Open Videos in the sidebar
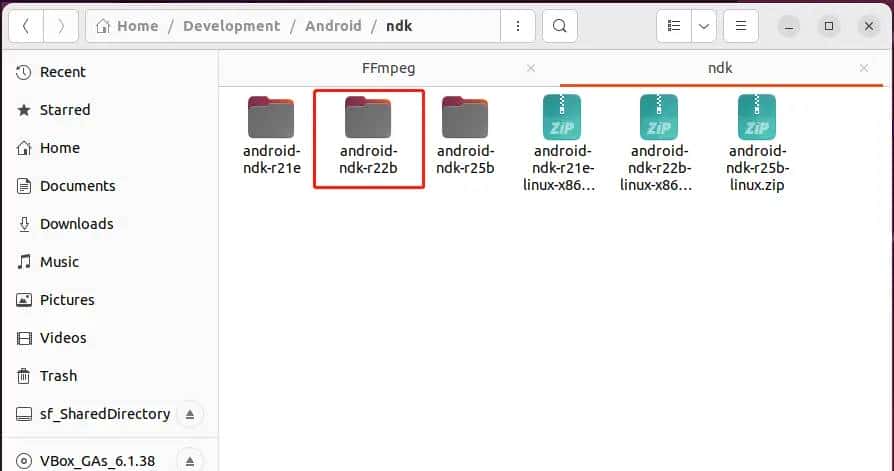Image resolution: width=894 pixels, height=471 pixels. pyautogui.click(x=109, y=338)
